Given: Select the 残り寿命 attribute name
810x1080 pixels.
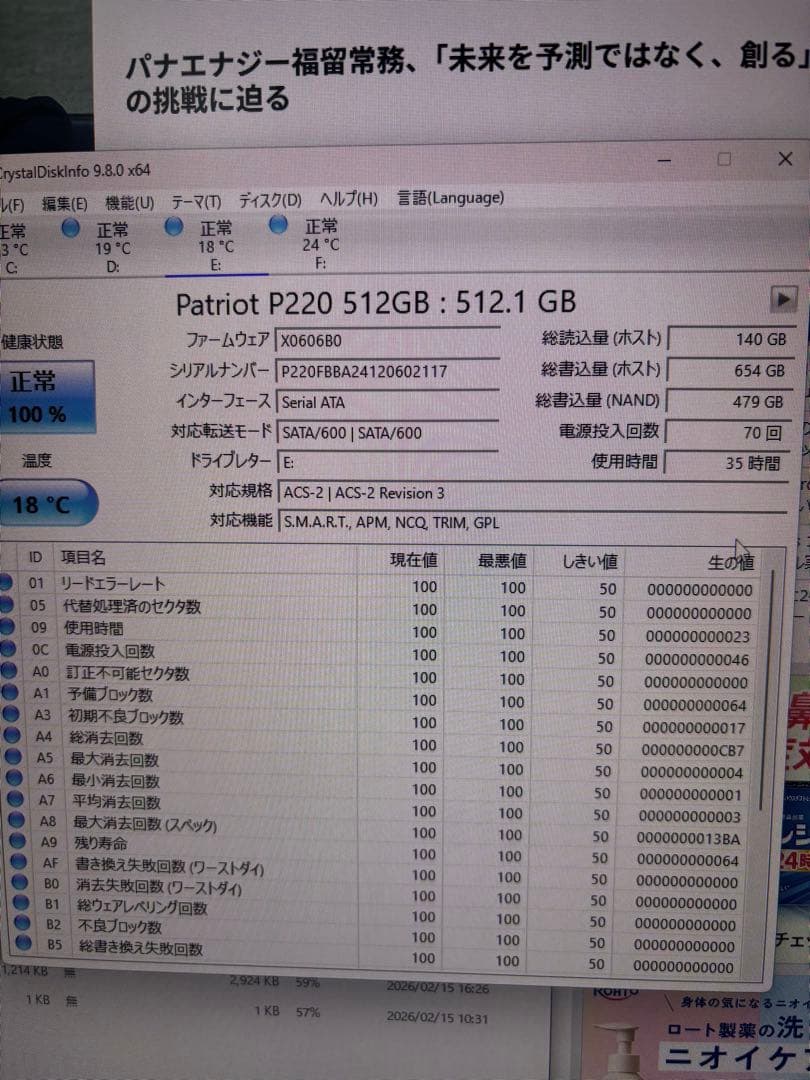Looking at the screenshot, I should (101, 842).
